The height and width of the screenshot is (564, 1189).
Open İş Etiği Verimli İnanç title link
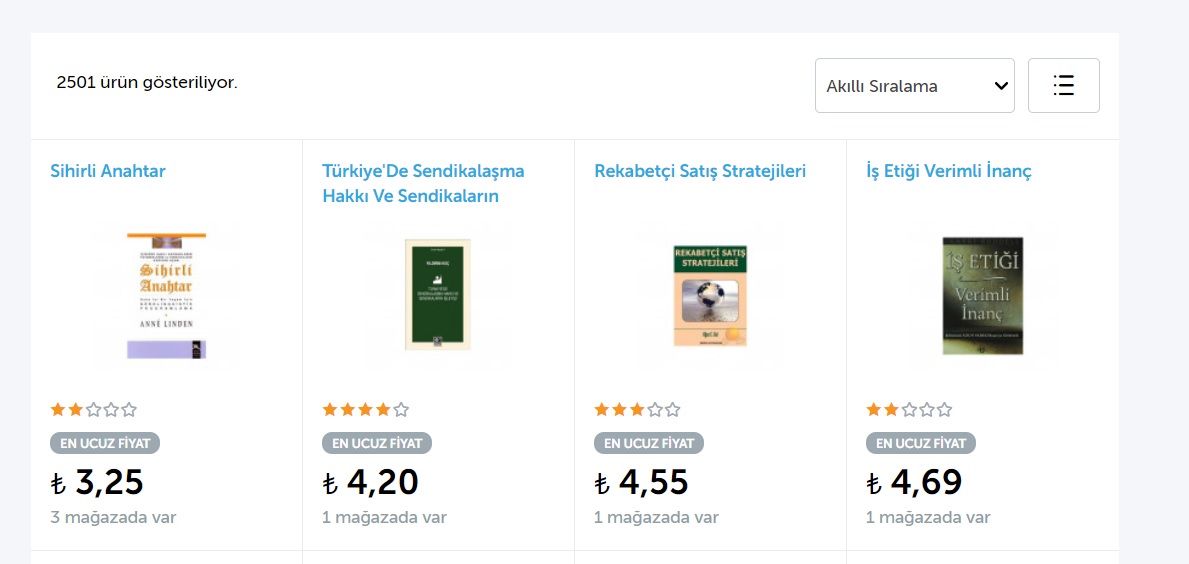pyautogui.click(x=949, y=171)
